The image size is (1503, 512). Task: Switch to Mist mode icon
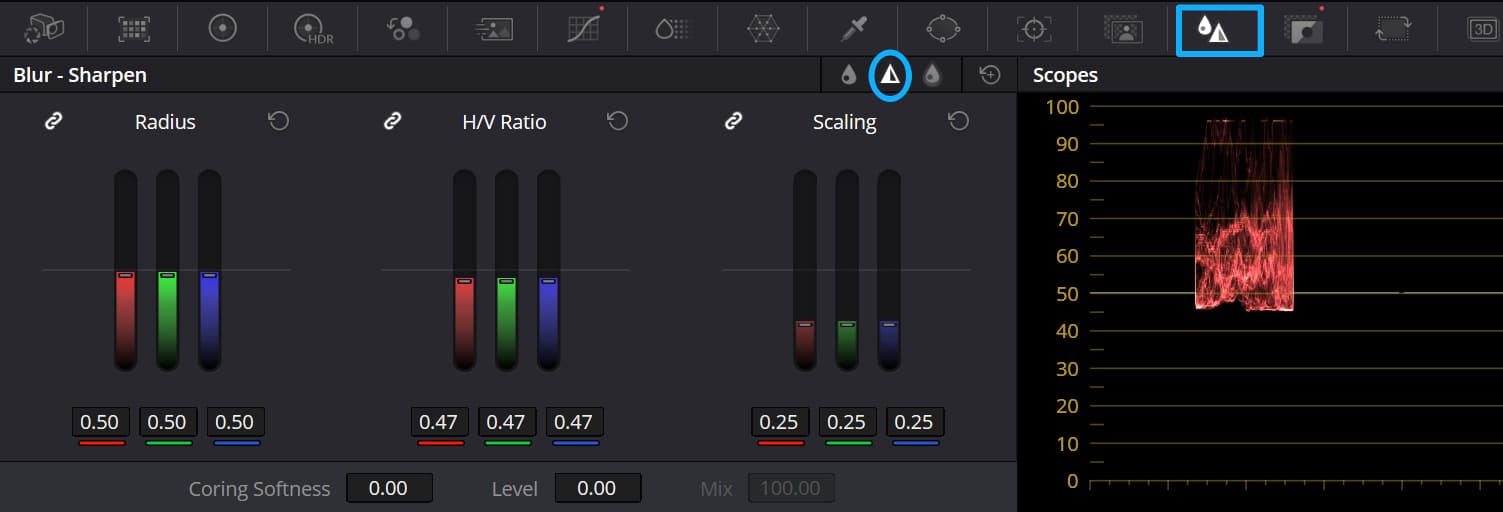tap(932, 75)
